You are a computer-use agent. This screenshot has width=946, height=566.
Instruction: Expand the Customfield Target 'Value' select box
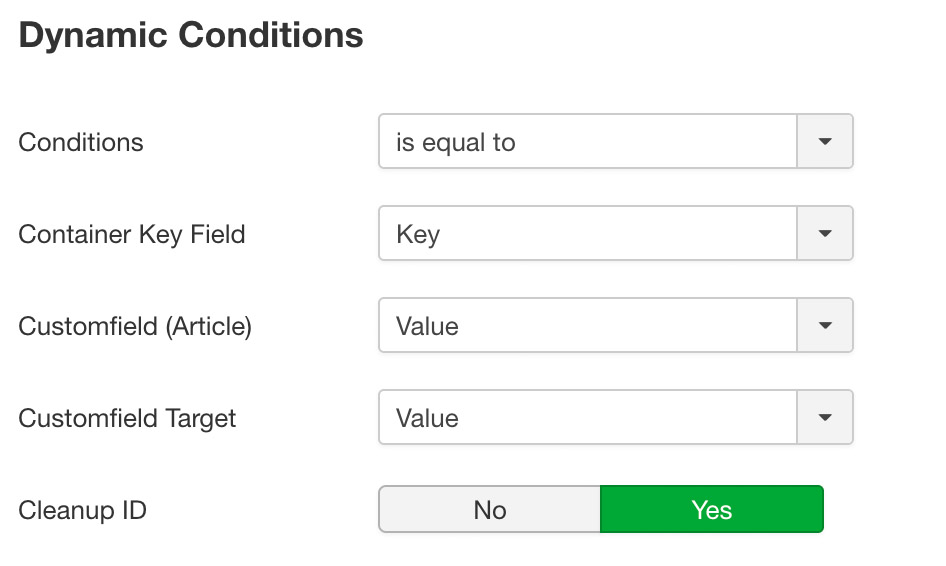(615, 417)
